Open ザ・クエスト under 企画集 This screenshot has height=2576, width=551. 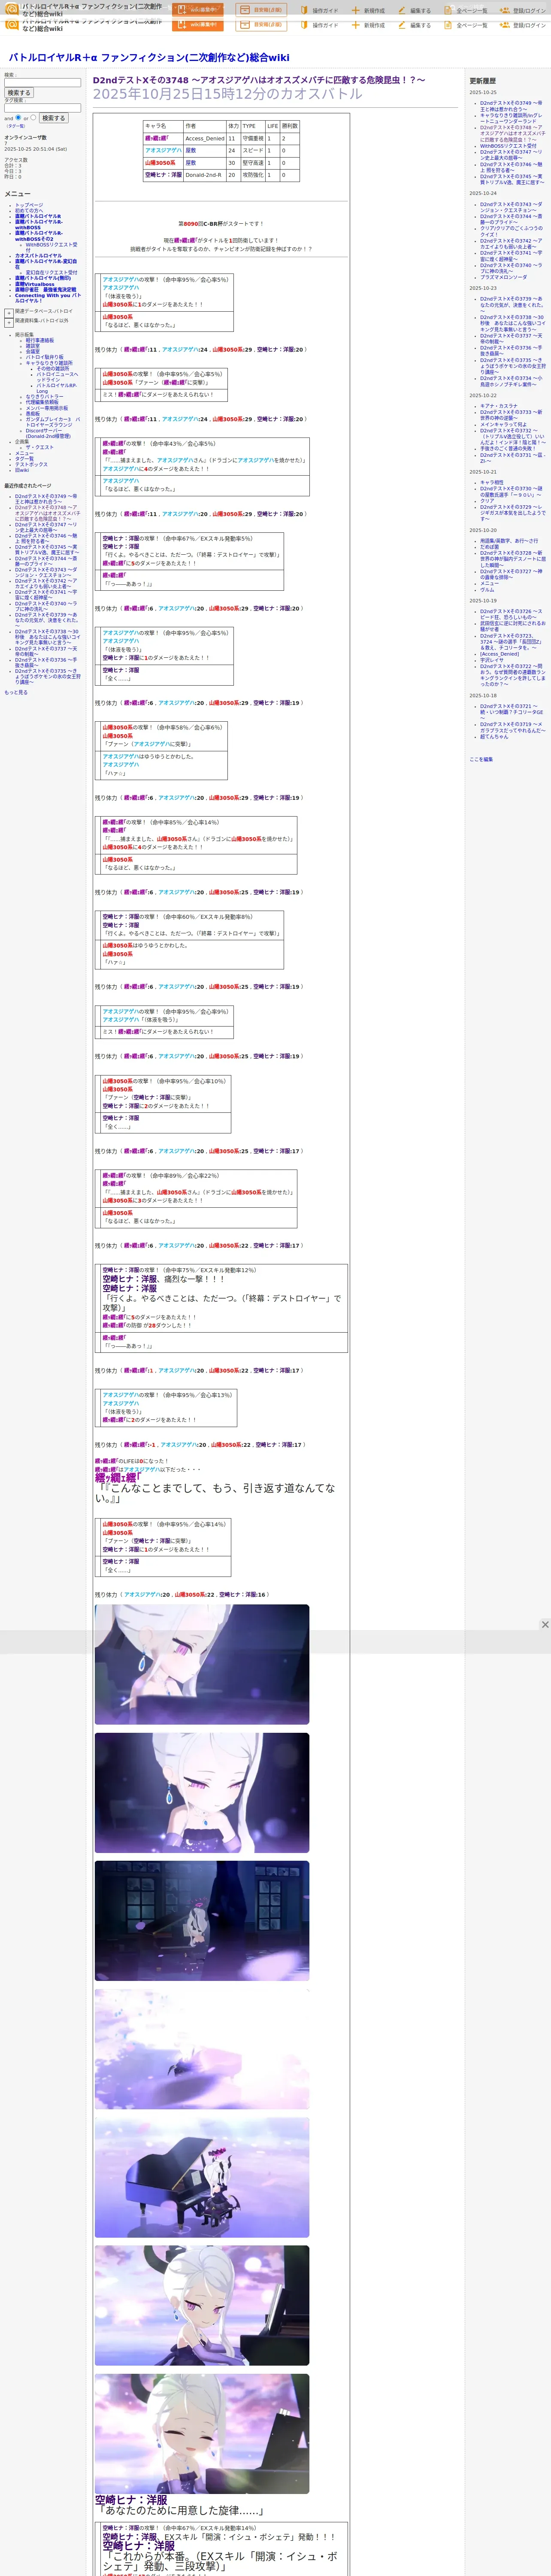point(40,447)
